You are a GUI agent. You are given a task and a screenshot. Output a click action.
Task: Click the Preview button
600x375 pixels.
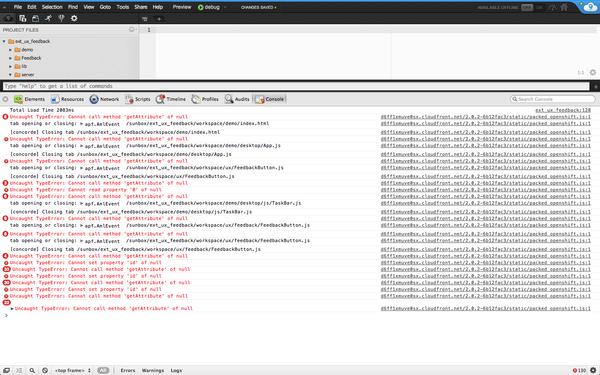click(182, 7)
